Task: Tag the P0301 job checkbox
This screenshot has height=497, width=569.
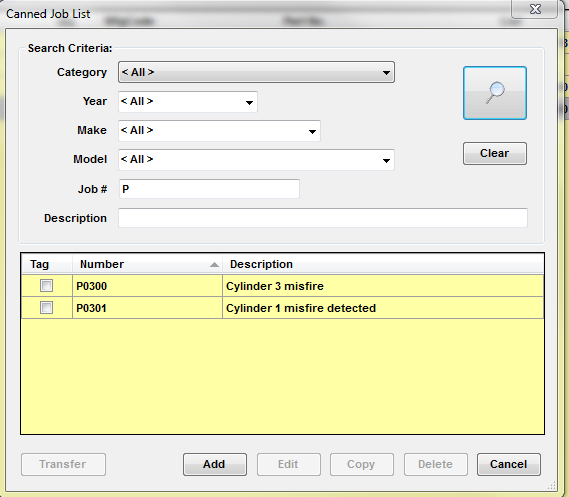Action: [x=46, y=308]
